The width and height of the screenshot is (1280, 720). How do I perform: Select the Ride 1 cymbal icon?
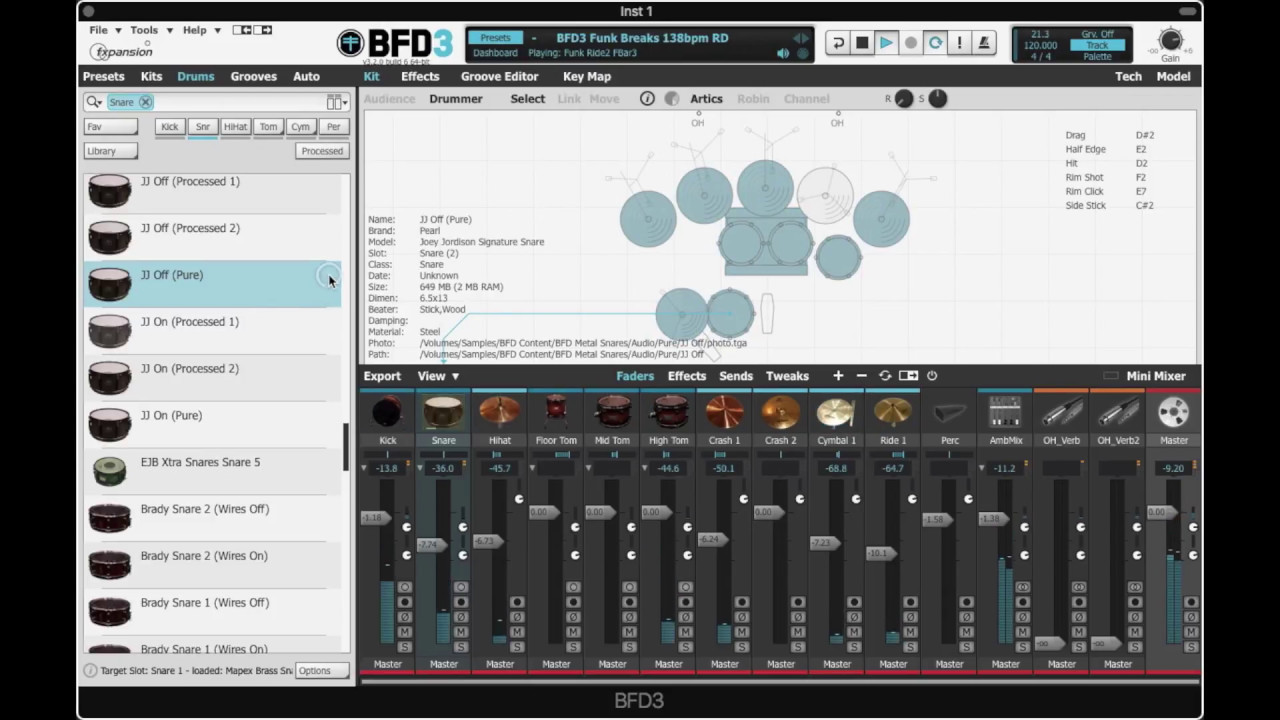point(893,412)
